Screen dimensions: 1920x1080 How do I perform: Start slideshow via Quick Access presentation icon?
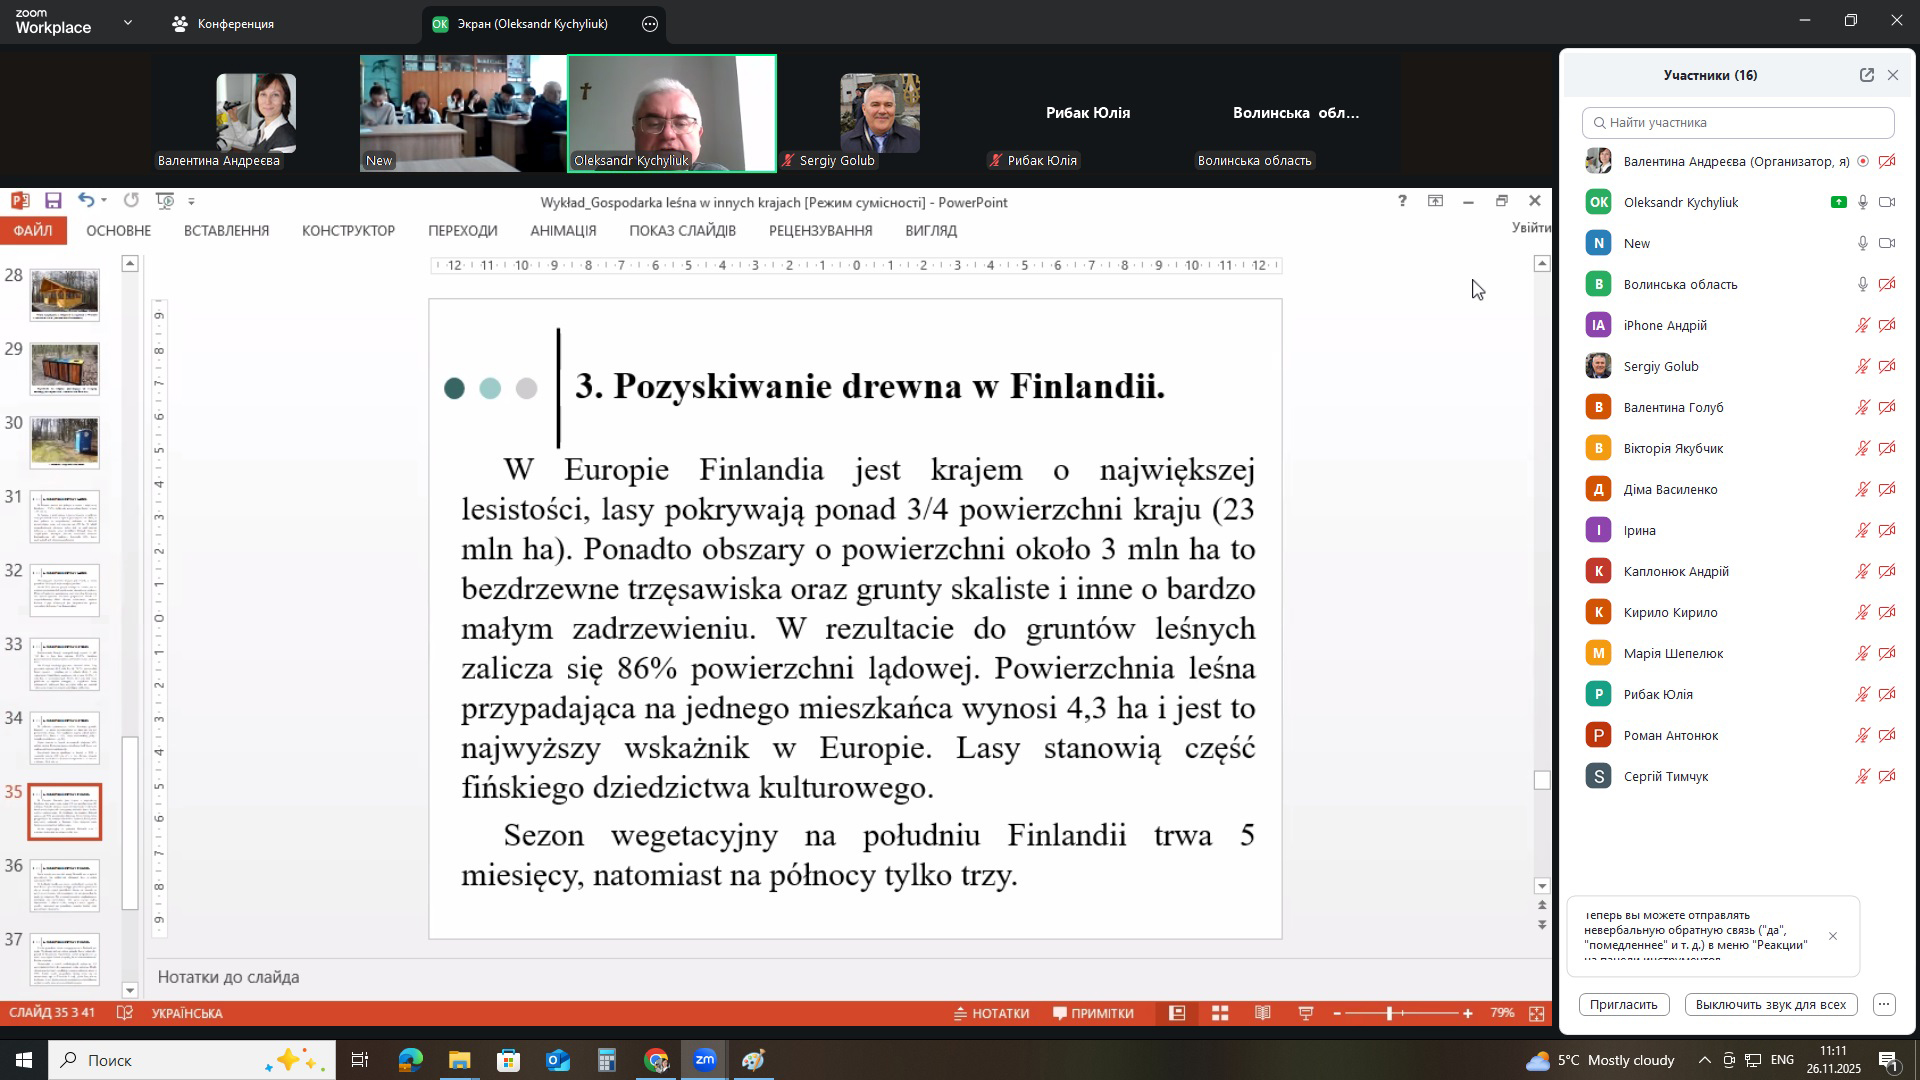[x=165, y=200]
